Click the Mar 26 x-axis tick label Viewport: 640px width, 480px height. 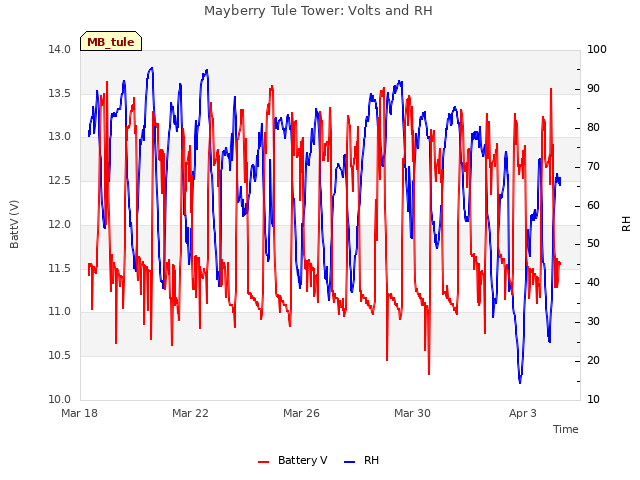tap(301, 413)
